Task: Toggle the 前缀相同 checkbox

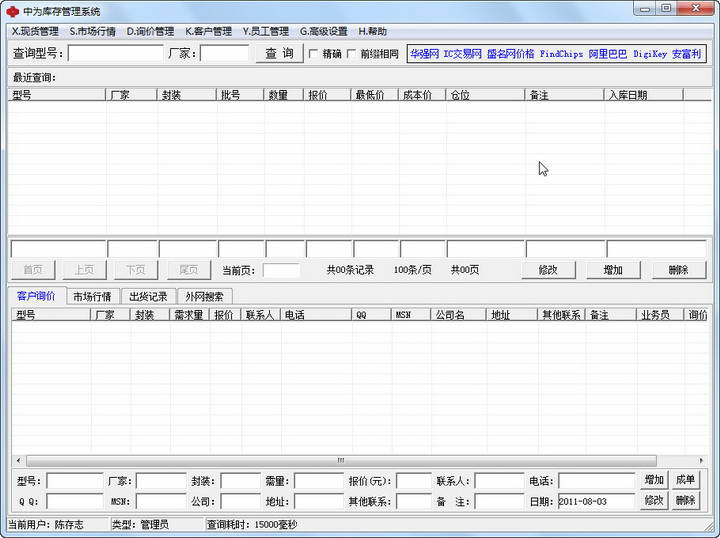Action: (351, 54)
